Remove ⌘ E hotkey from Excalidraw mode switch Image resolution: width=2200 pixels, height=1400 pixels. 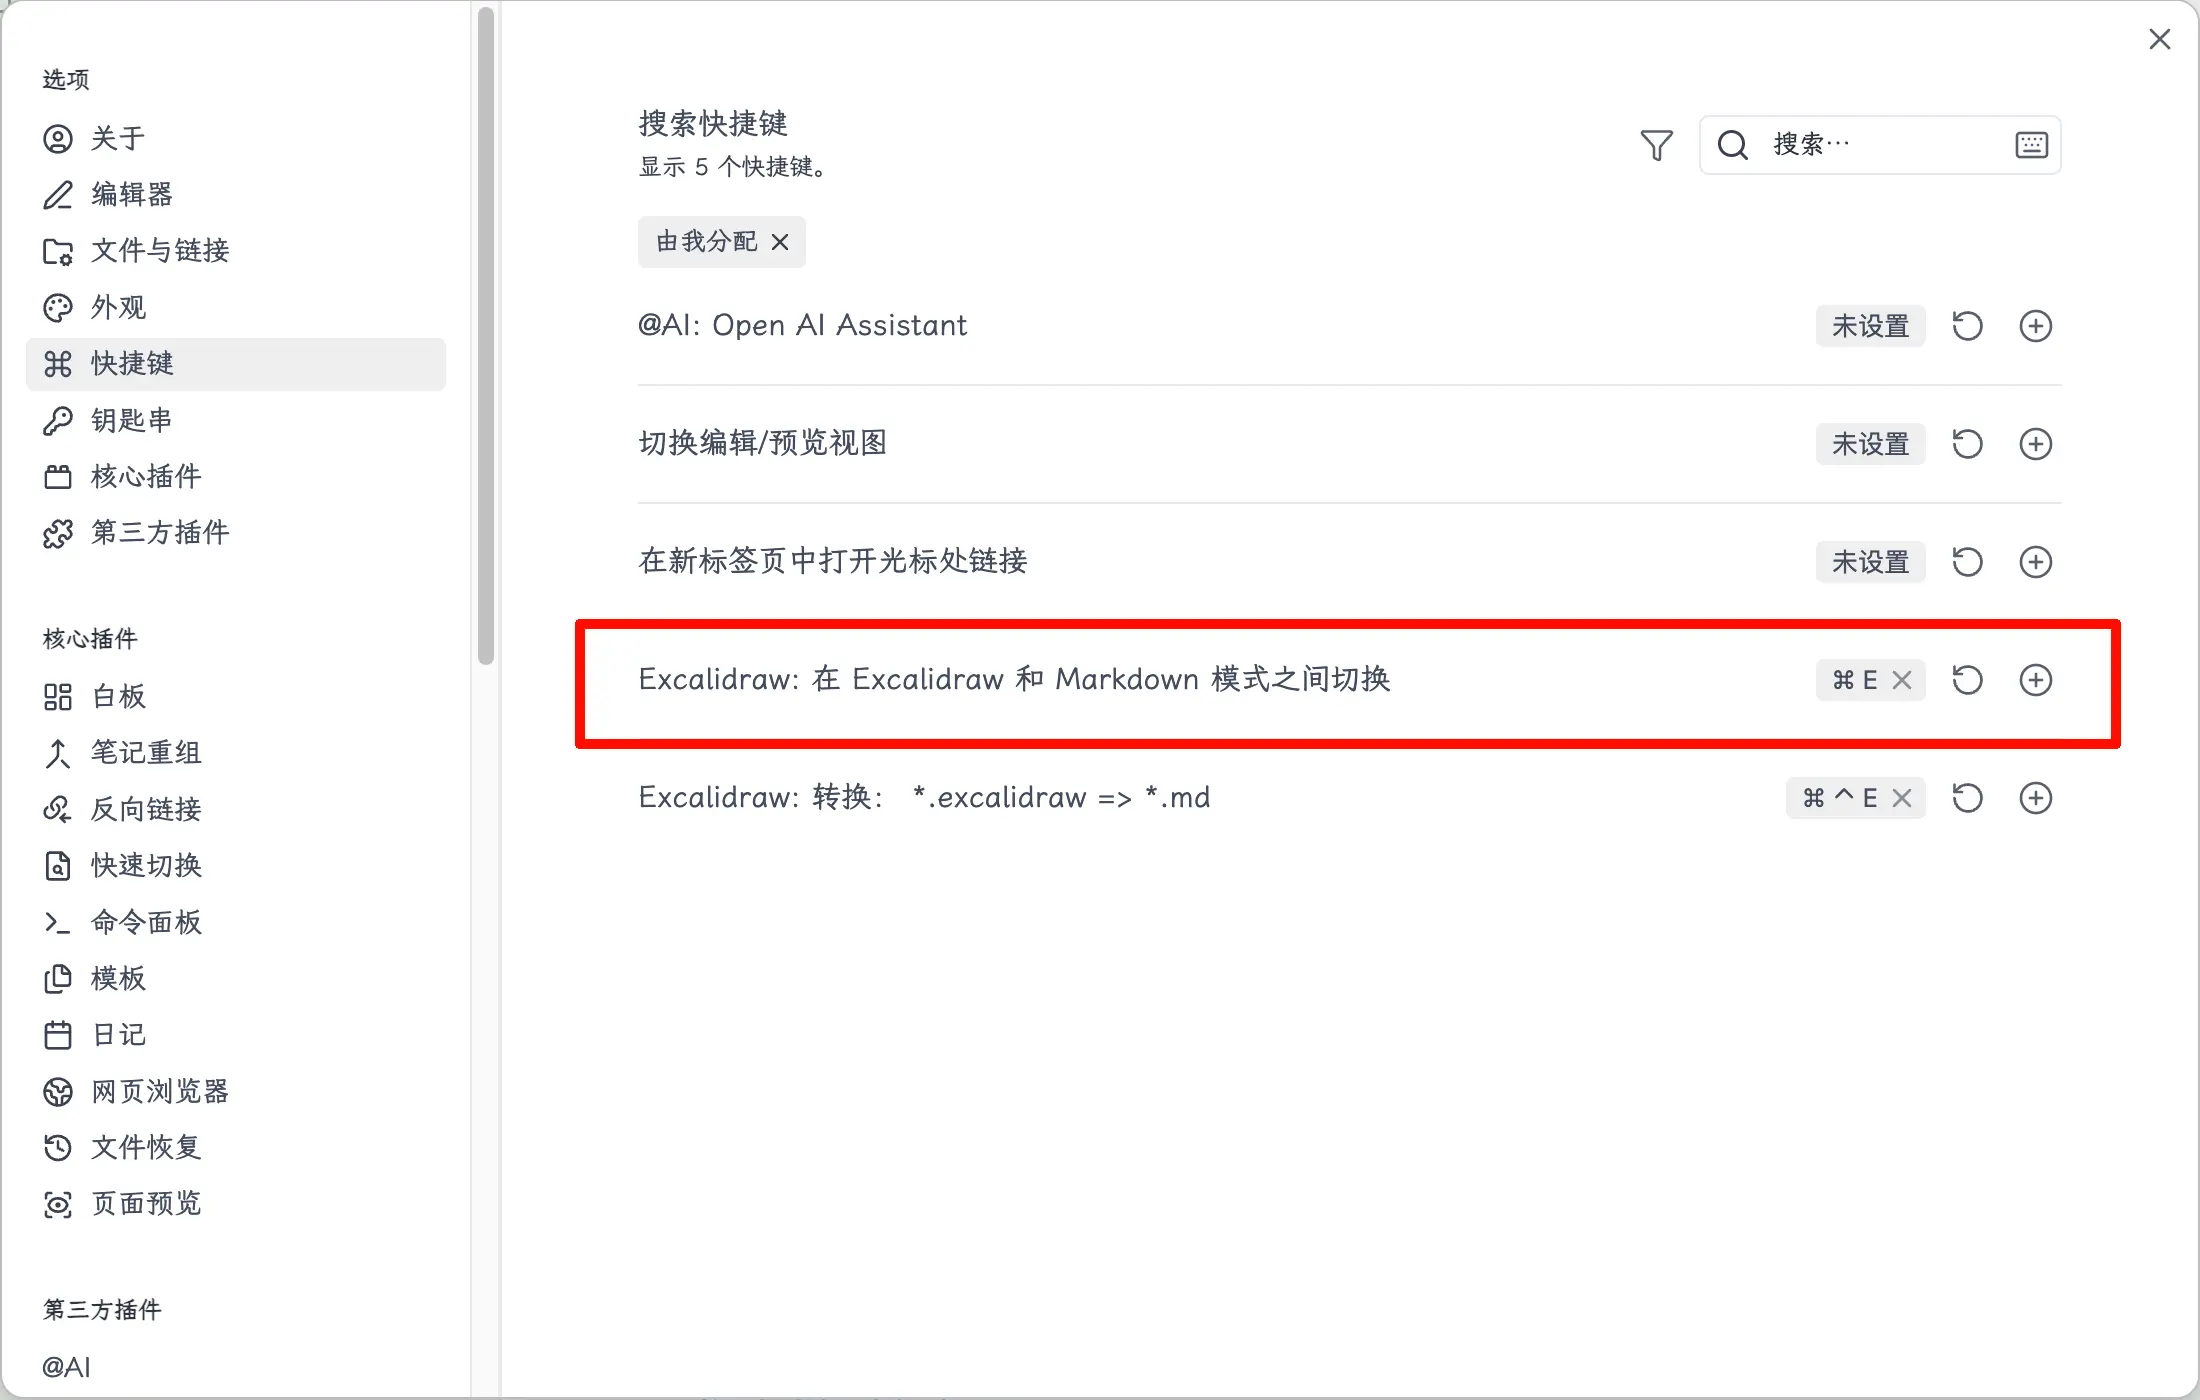[x=1902, y=680]
